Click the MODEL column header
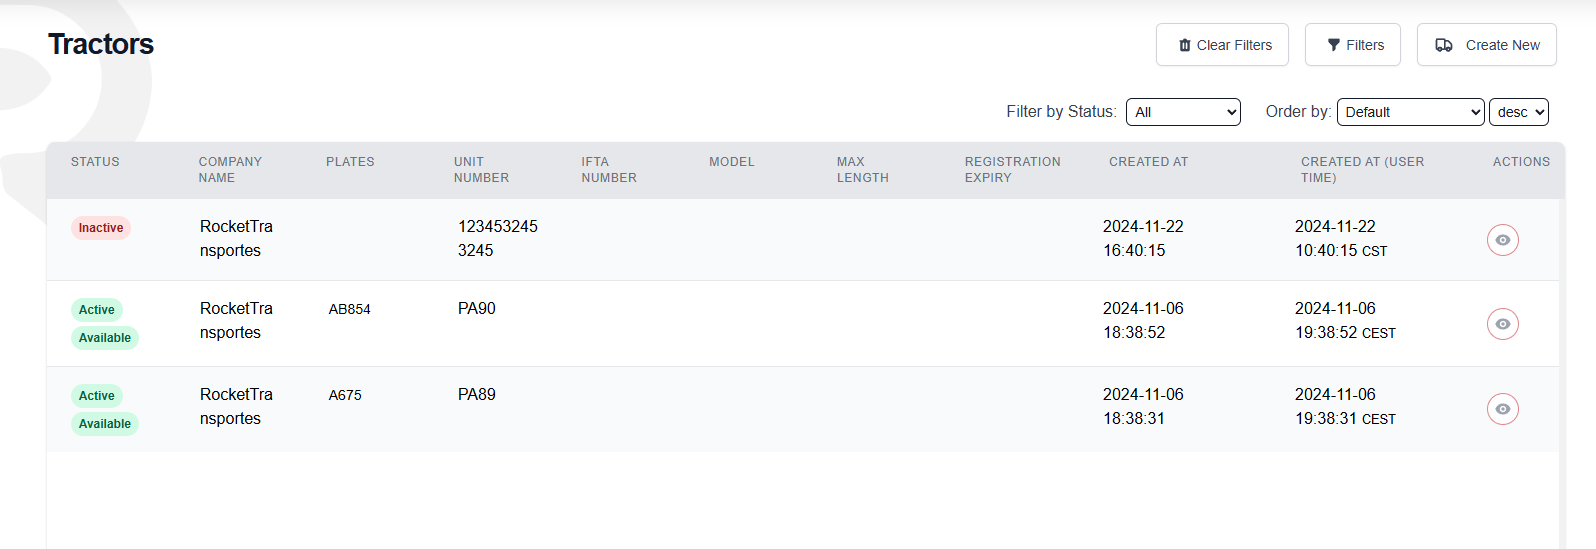 (x=732, y=162)
